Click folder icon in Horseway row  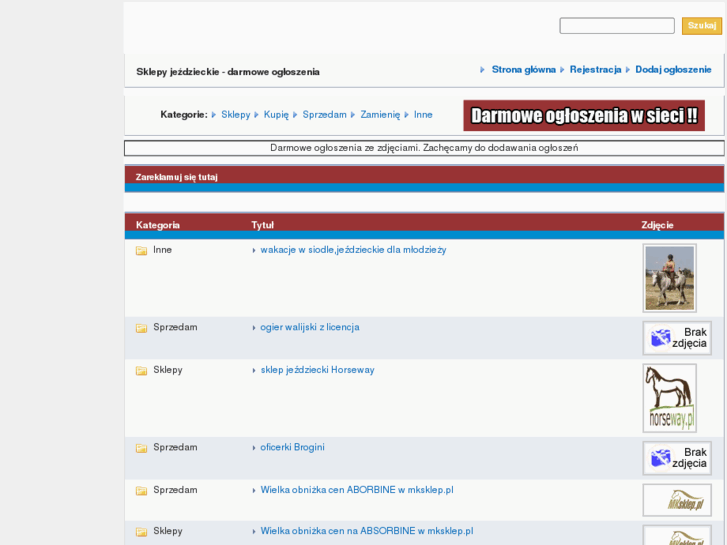[x=141, y=371]
